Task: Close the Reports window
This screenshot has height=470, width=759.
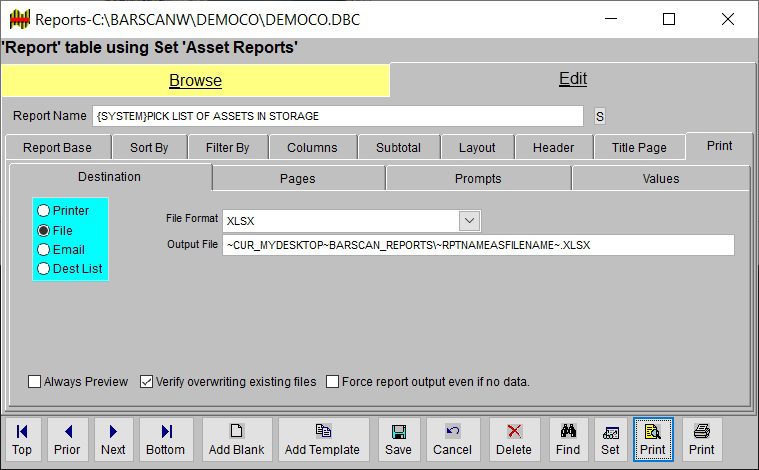Action: [x=728, y=19]
